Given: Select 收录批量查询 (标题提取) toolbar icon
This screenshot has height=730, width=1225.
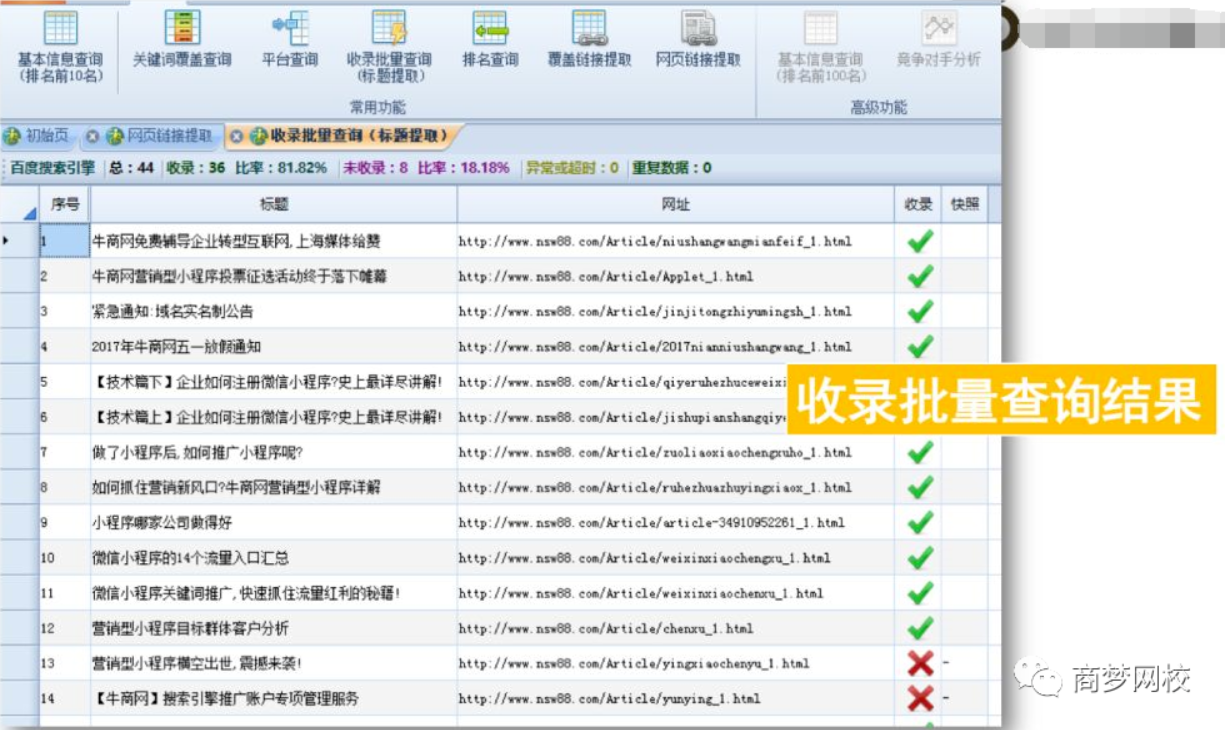Looking at the screenshot, I should tap(389, 46).
